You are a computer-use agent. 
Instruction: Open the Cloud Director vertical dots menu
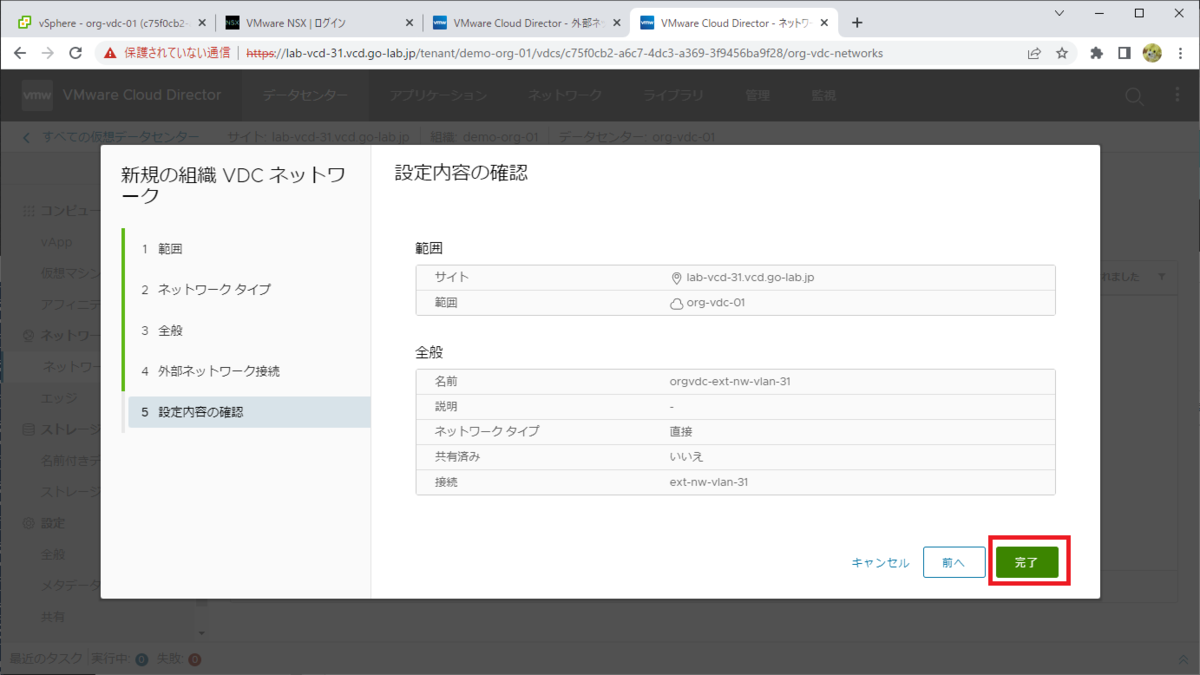coord(1177,96)
